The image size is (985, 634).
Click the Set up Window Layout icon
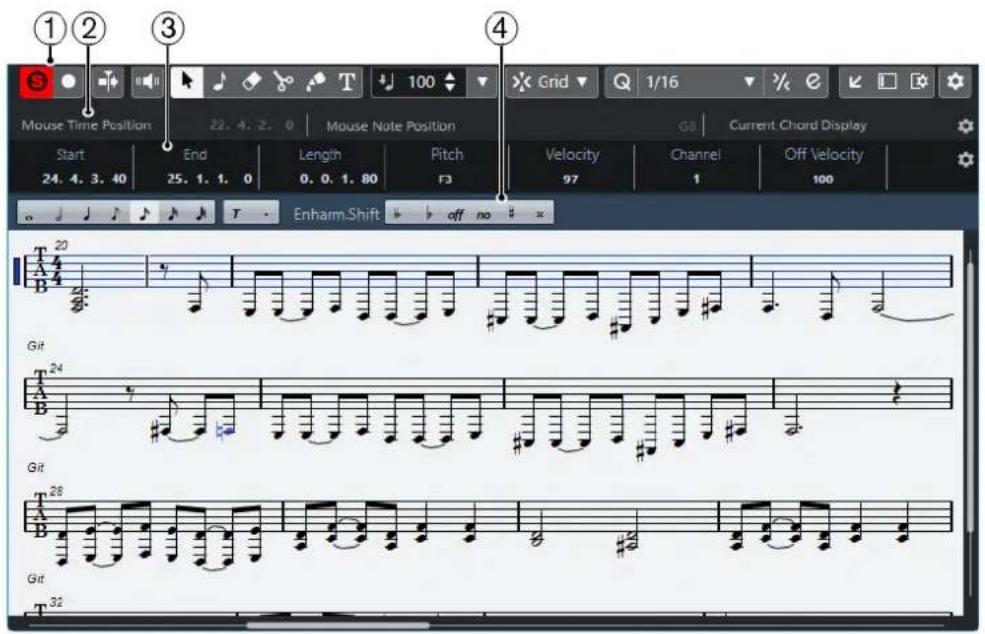(887, 82)
